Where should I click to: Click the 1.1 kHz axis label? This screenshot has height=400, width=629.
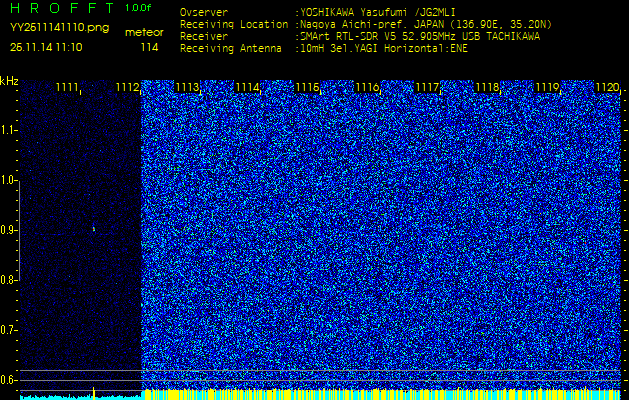[x=8, y=130]
